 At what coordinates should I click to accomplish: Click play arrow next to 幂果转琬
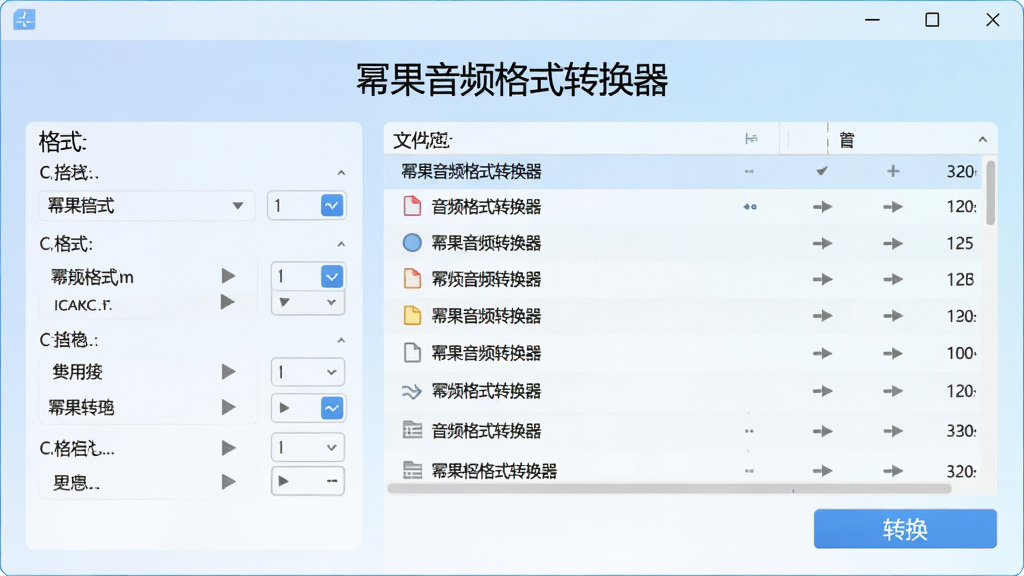[228, 408]
